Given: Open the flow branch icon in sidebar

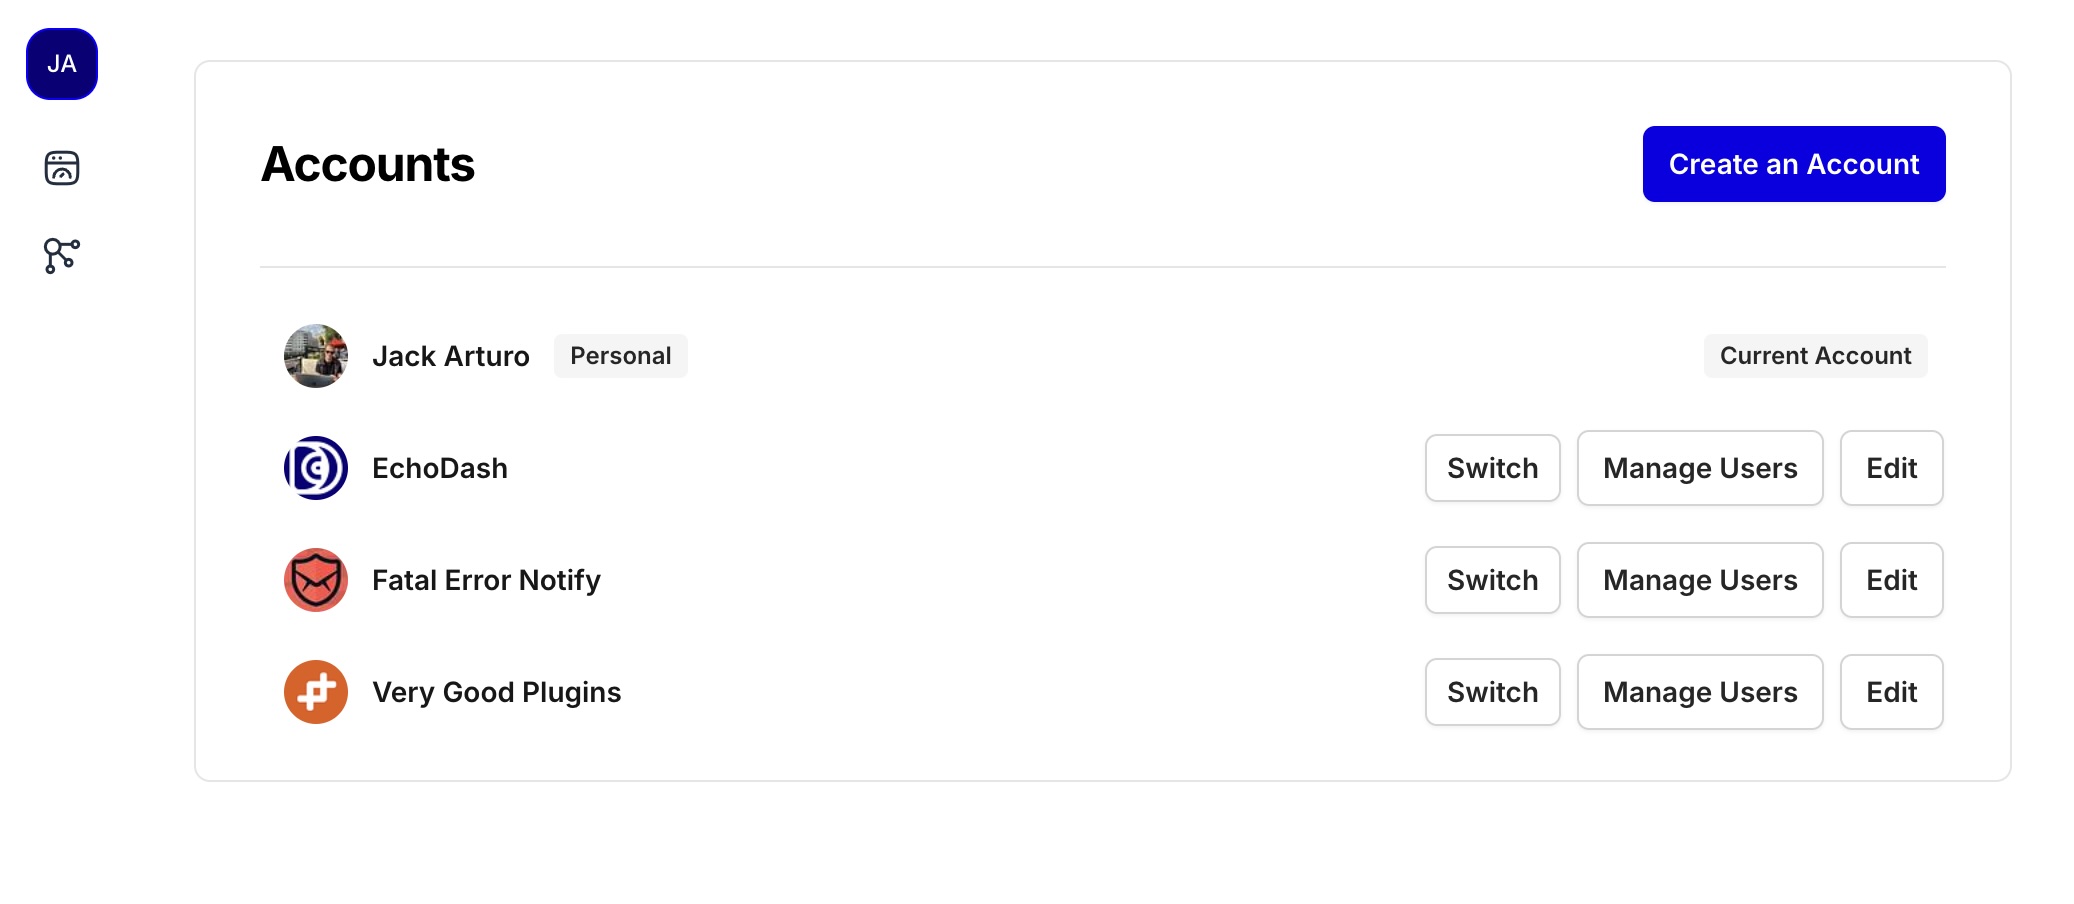Looking at the screenshot, I should coord(62,256).
